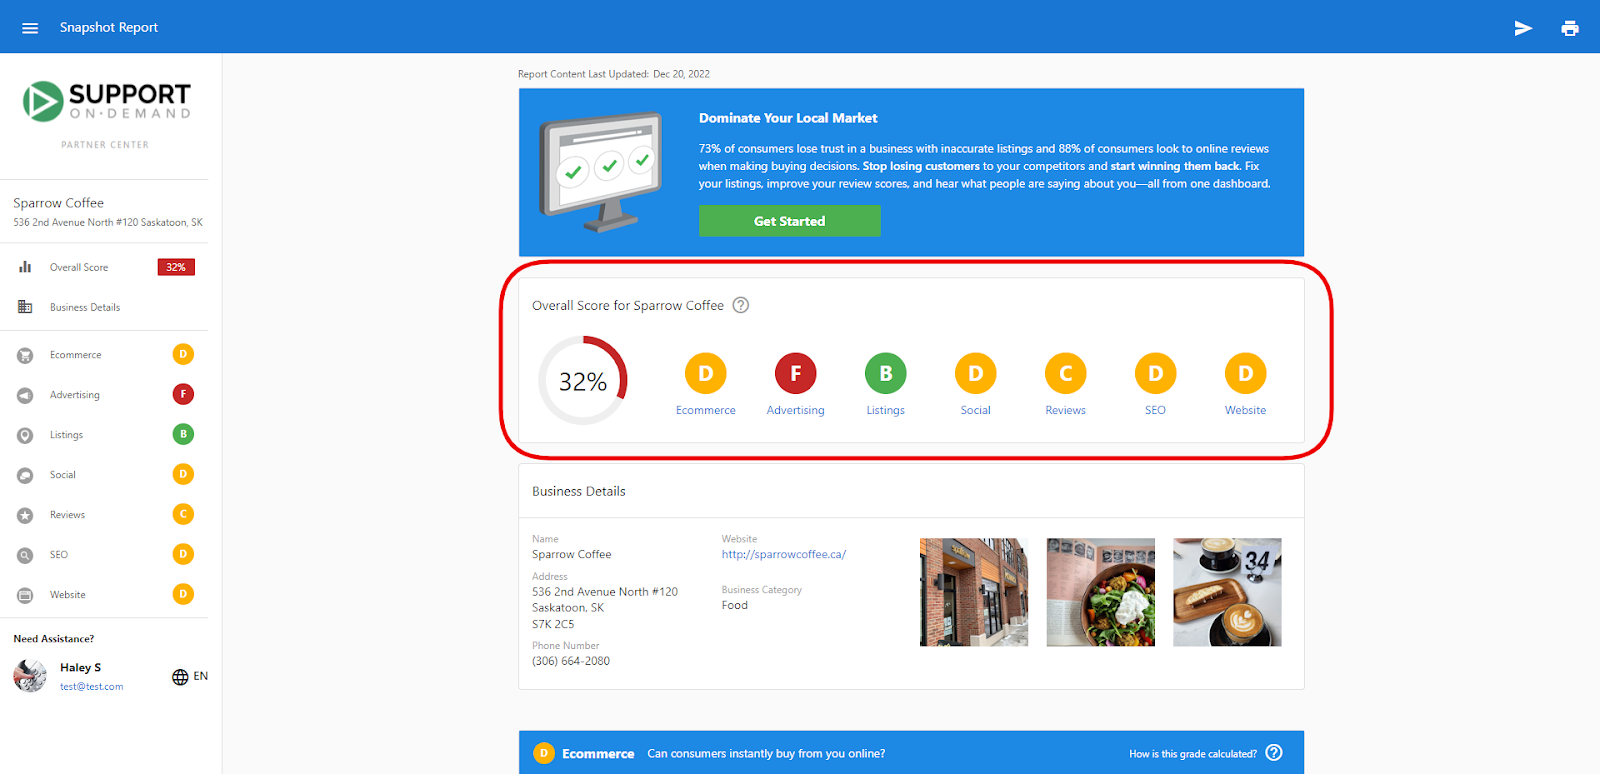Click the green B Listings grade circle
Screen dimensions: 1600x774
pyautogui.click(x=885, y=374)
